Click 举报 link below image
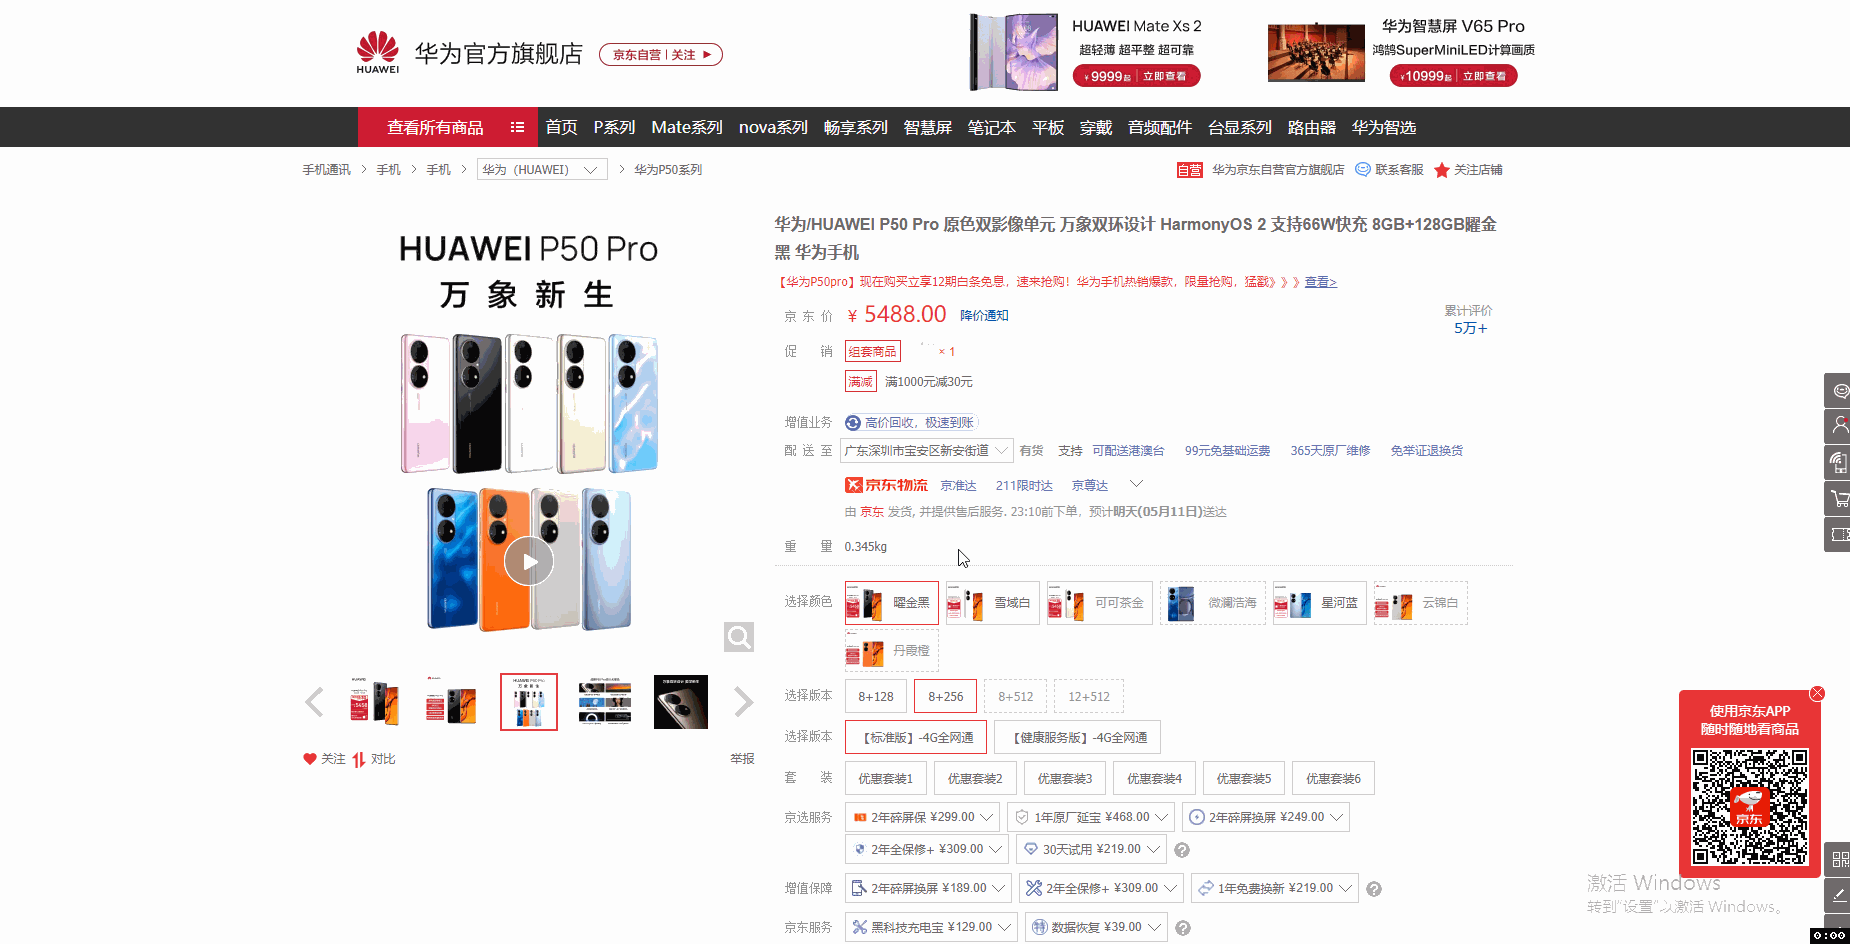This screenshot has width=1850, height=944. 742,759
